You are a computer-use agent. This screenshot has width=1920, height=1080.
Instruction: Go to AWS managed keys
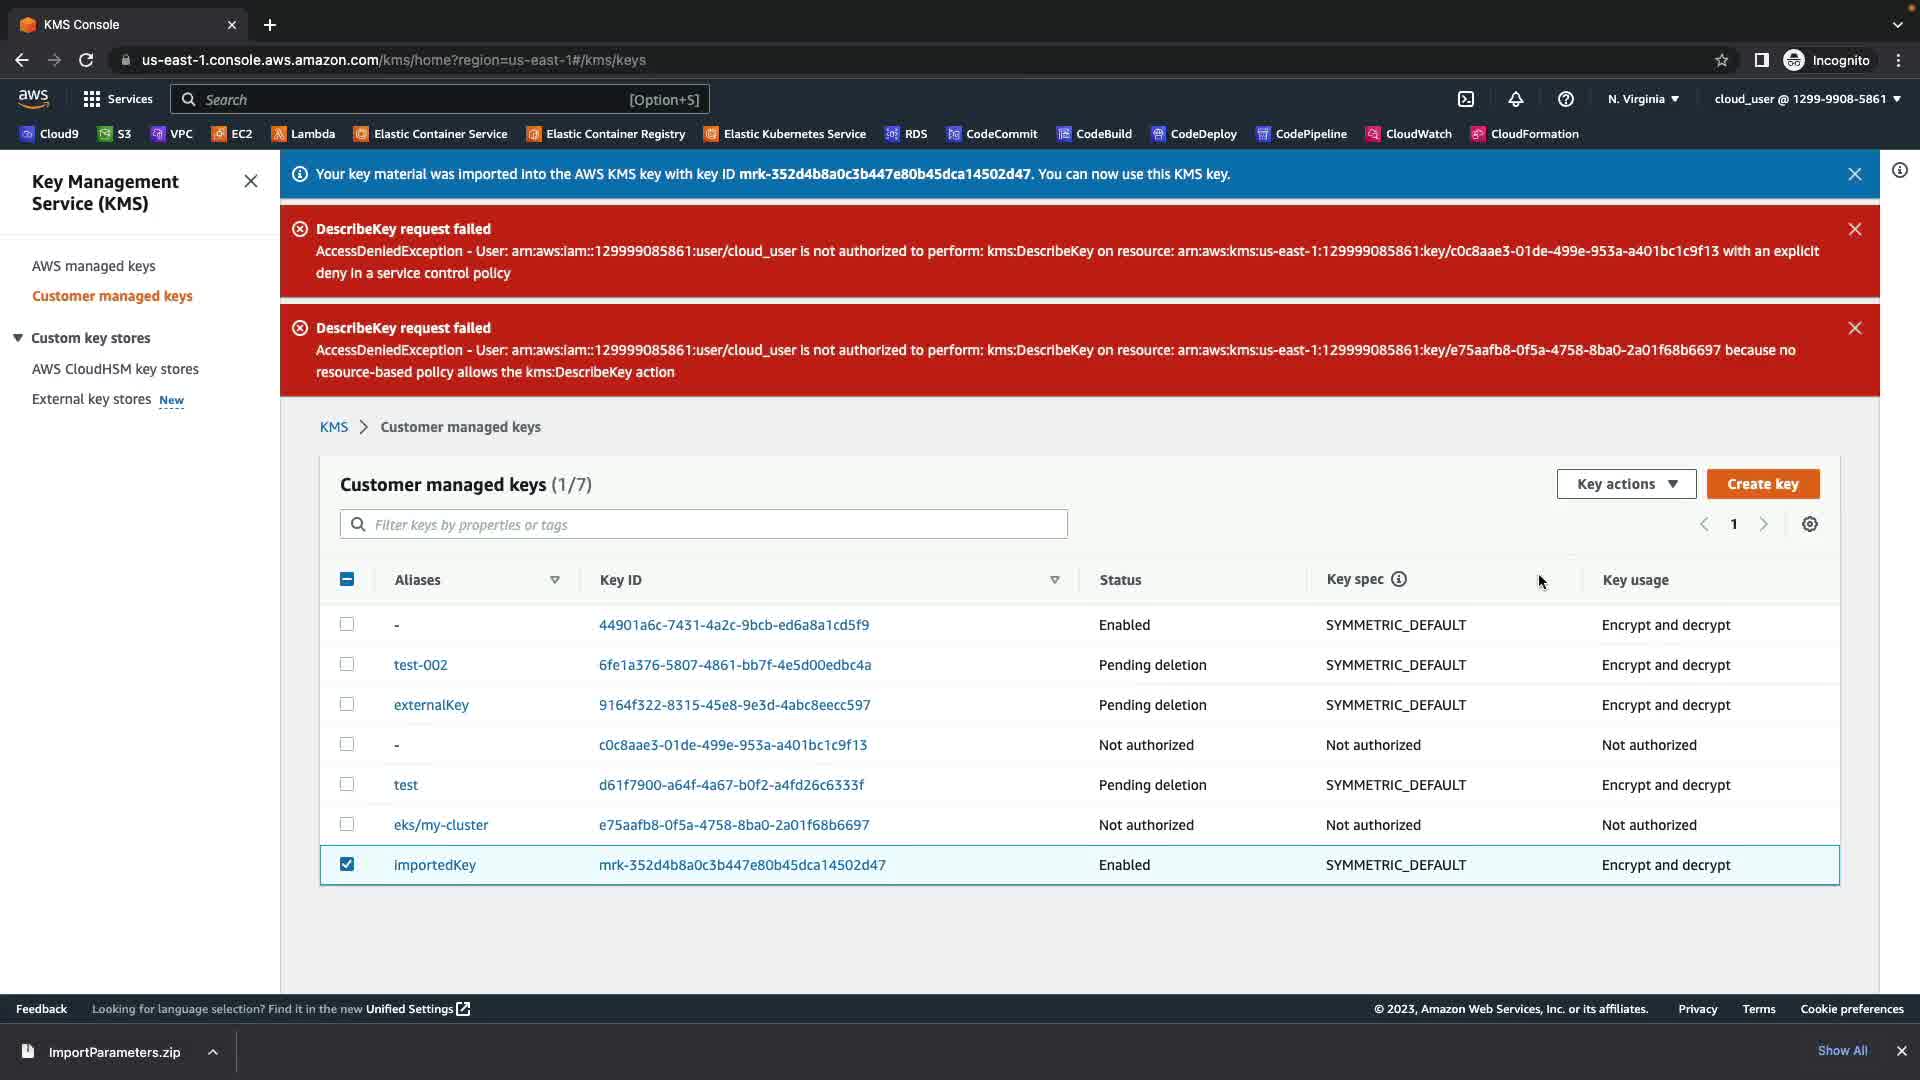(94, 266)
